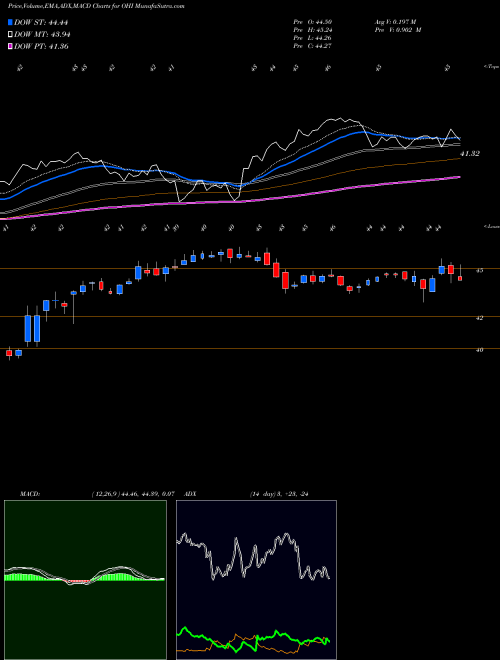
Task: Click the MACD: panel title
Action: click(29, 494)
